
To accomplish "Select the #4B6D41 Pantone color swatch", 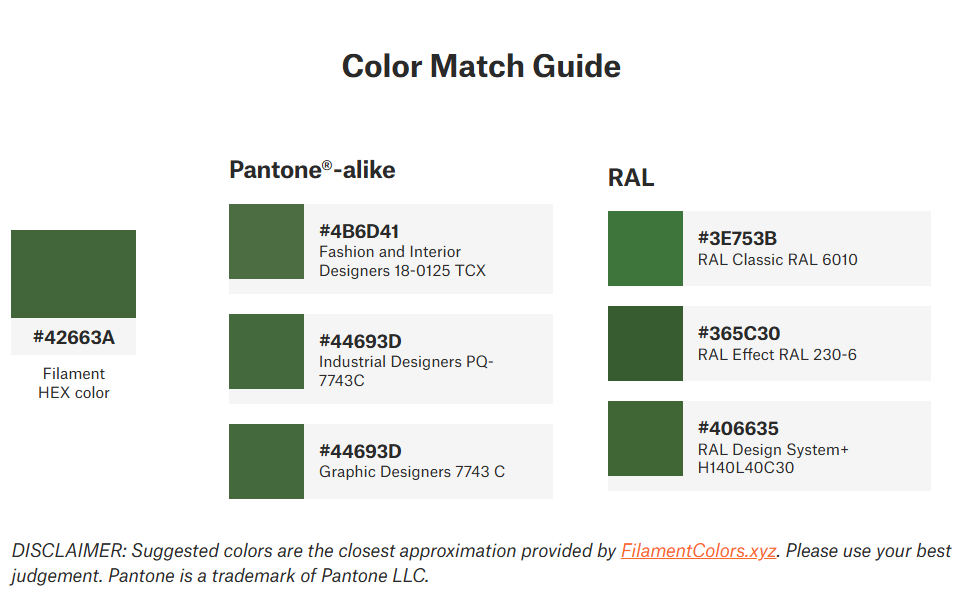I will [x=266, y=242].
